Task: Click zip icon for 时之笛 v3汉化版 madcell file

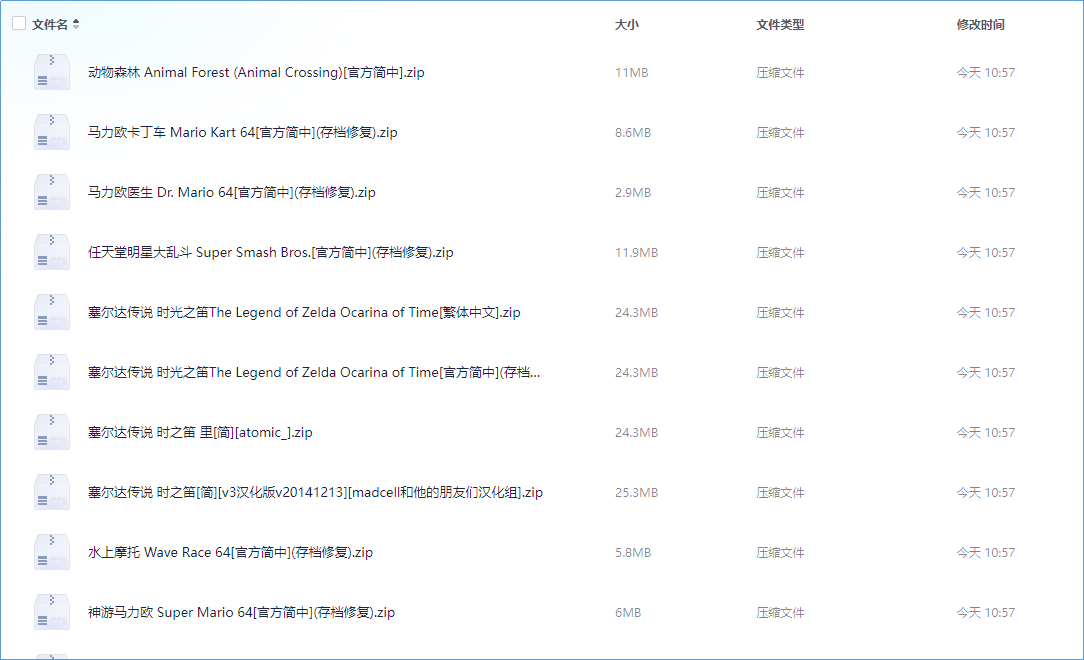Action: coord(52,493)
